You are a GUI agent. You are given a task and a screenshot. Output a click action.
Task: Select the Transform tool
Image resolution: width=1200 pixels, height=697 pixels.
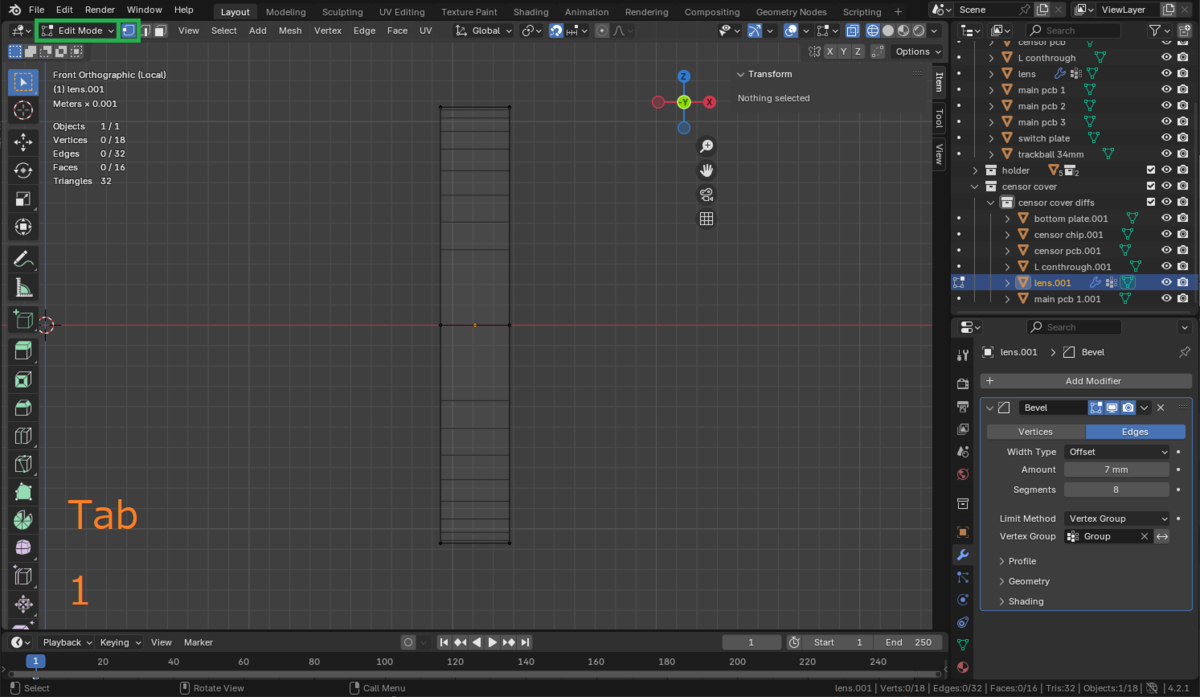[x=23, y=227]
